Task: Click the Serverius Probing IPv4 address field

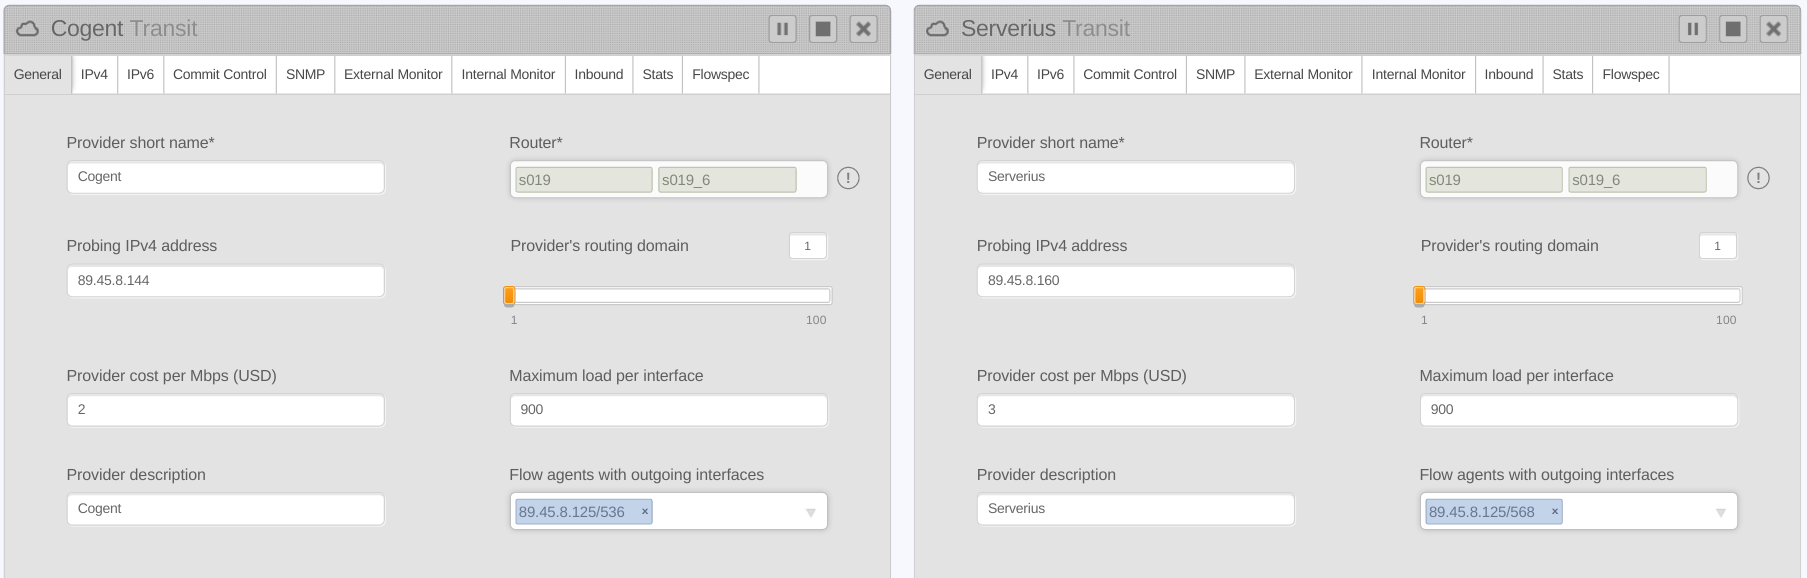Action: [x=1134, y=281]
